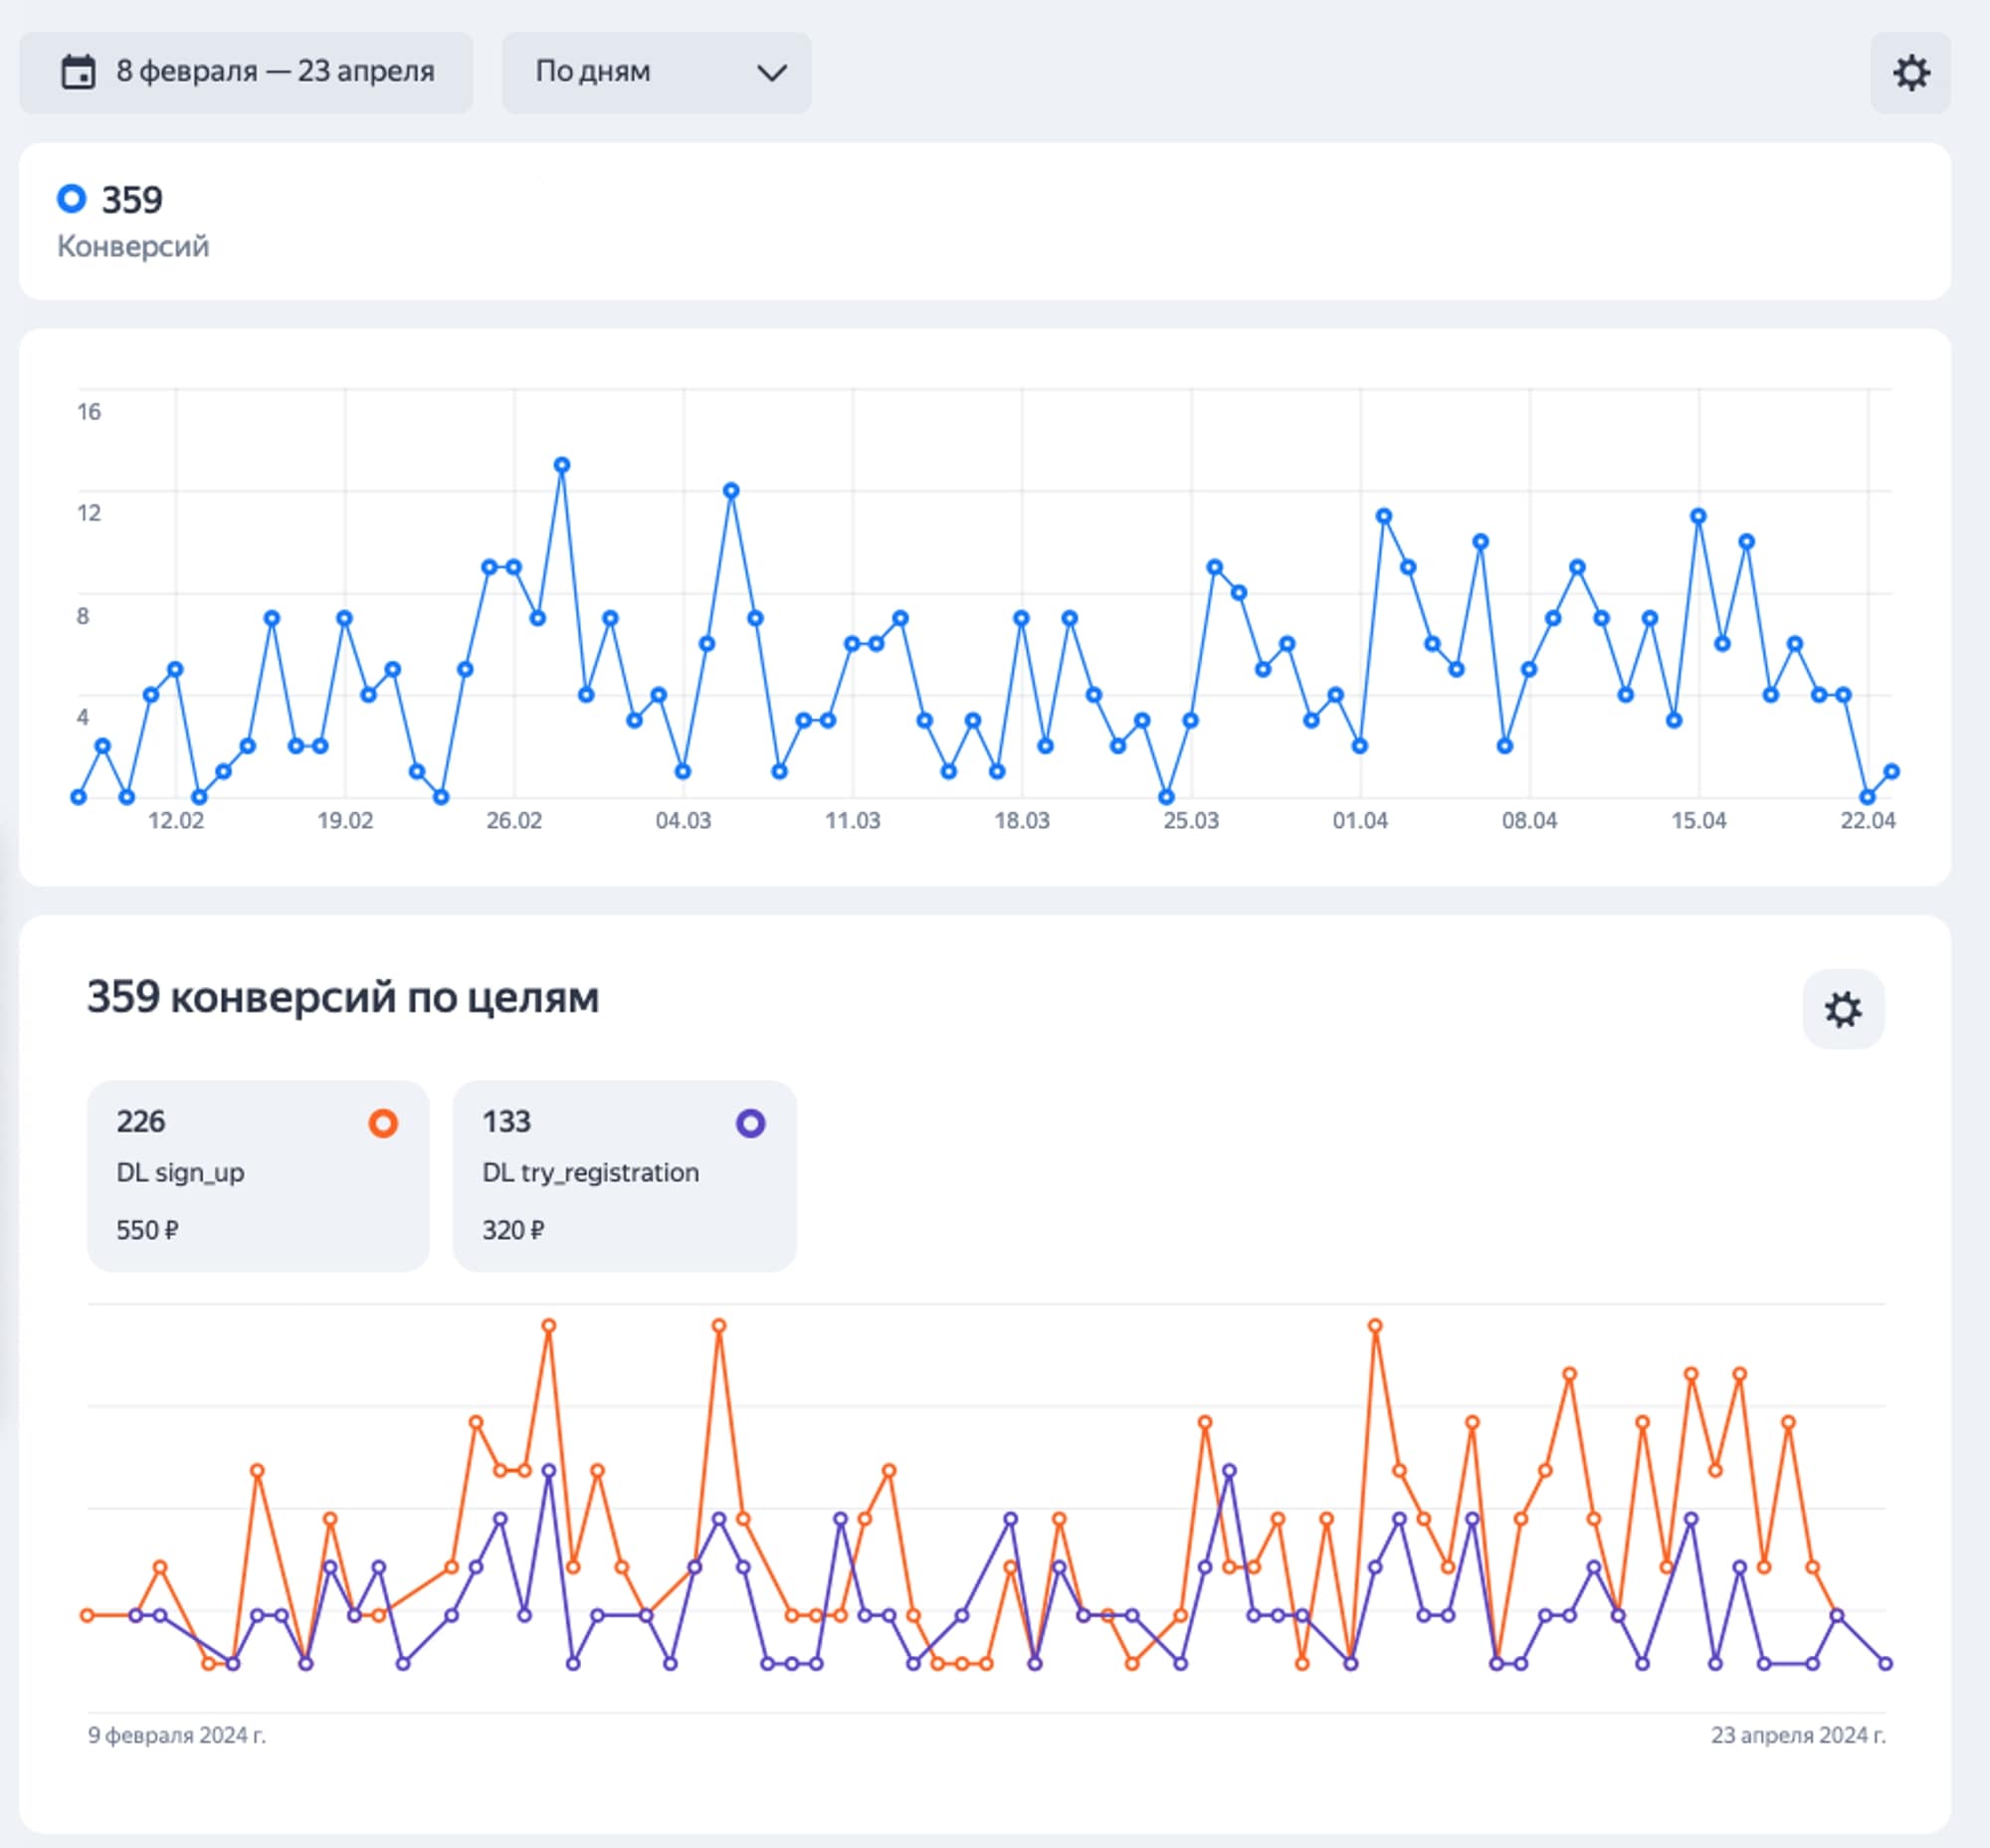Click first orange data point at 9 февраля

click(x=87, y=1615)
